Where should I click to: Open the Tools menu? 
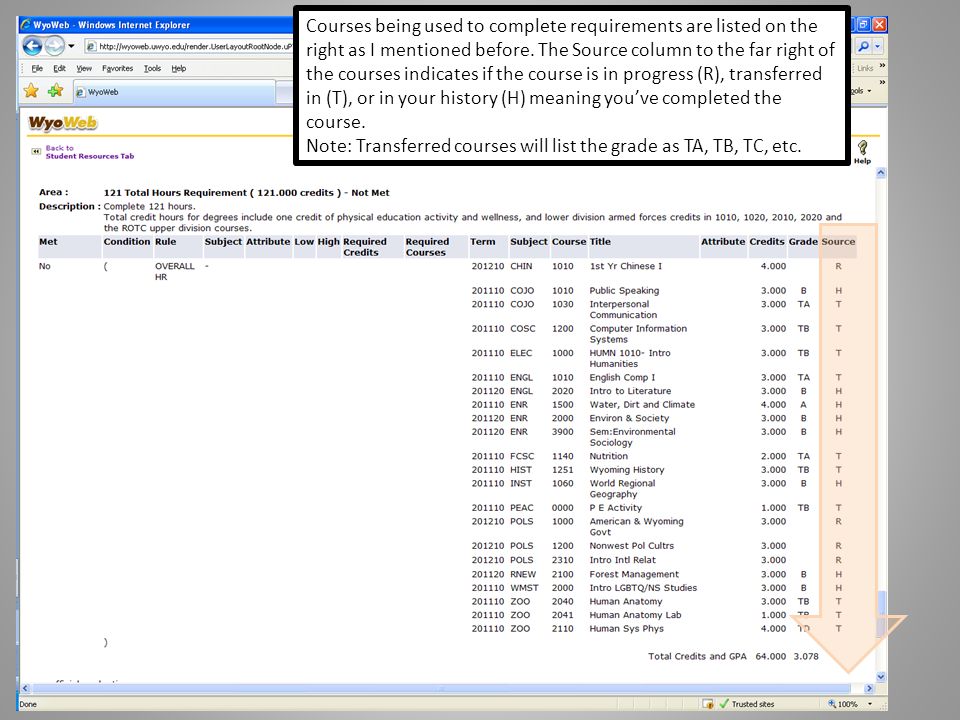pos(152,69)
